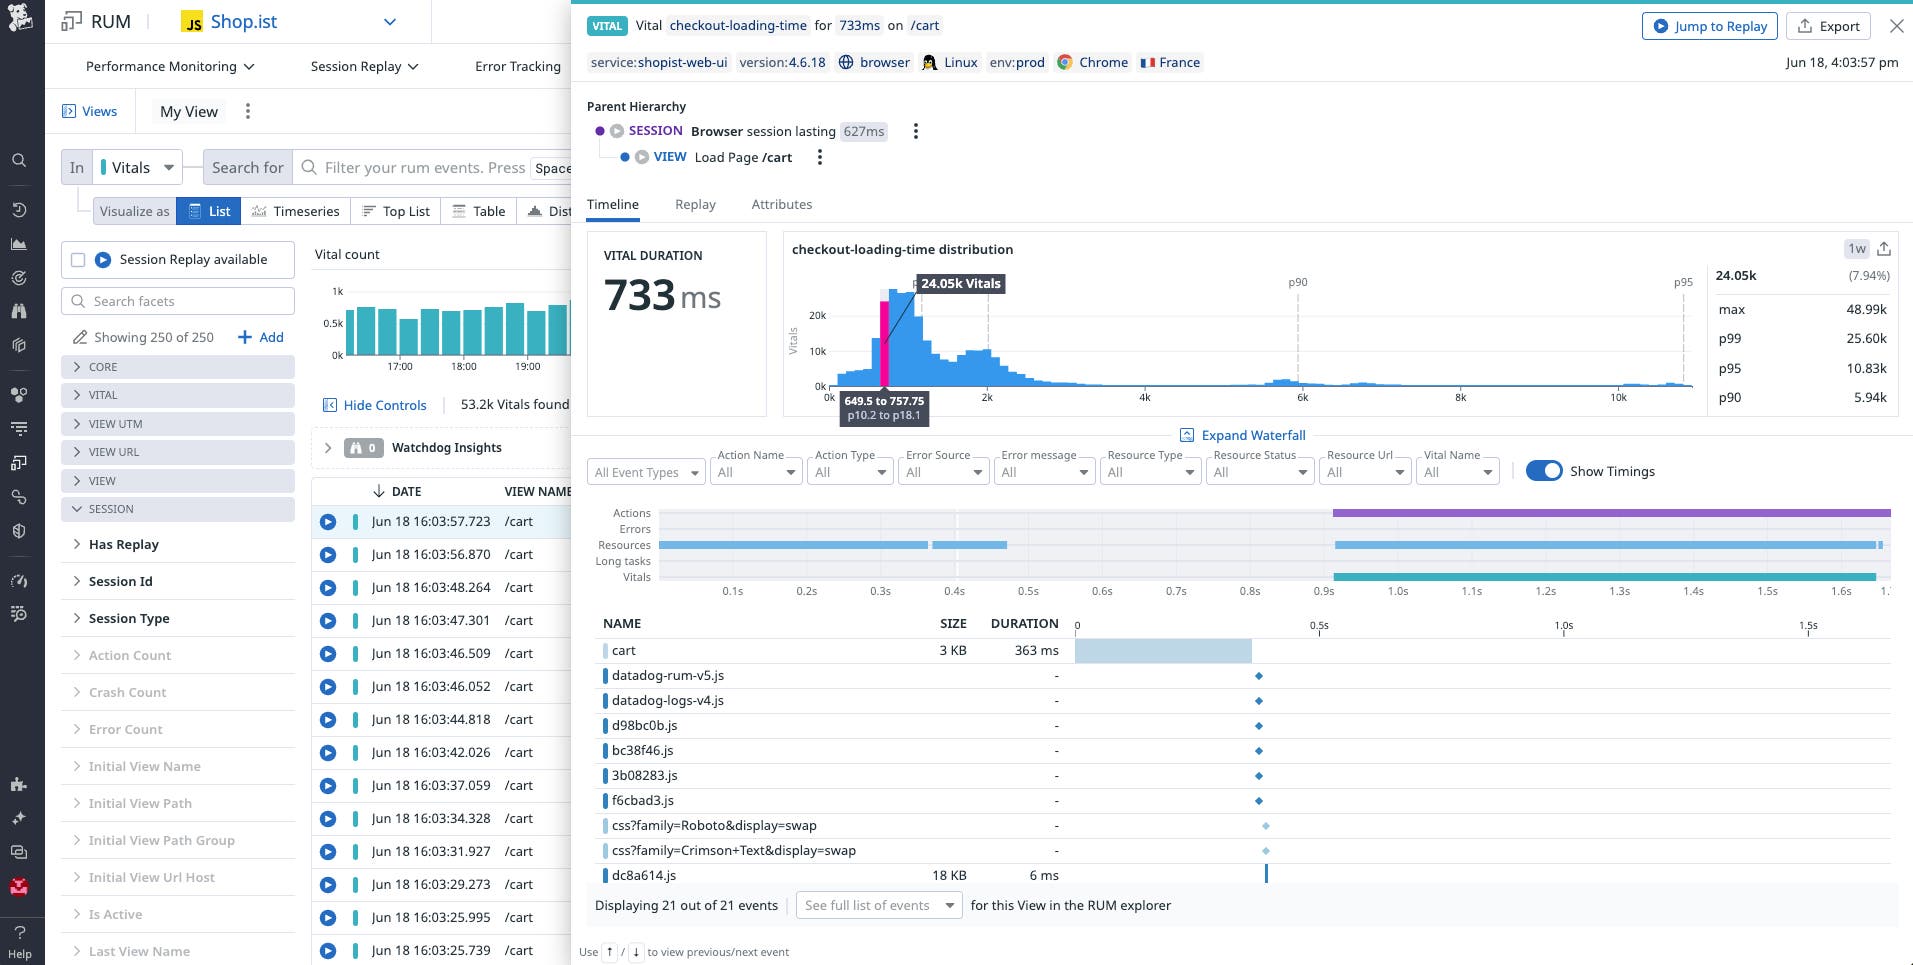Turn off the Show Timings toggle

click(x=1544, y=470)
